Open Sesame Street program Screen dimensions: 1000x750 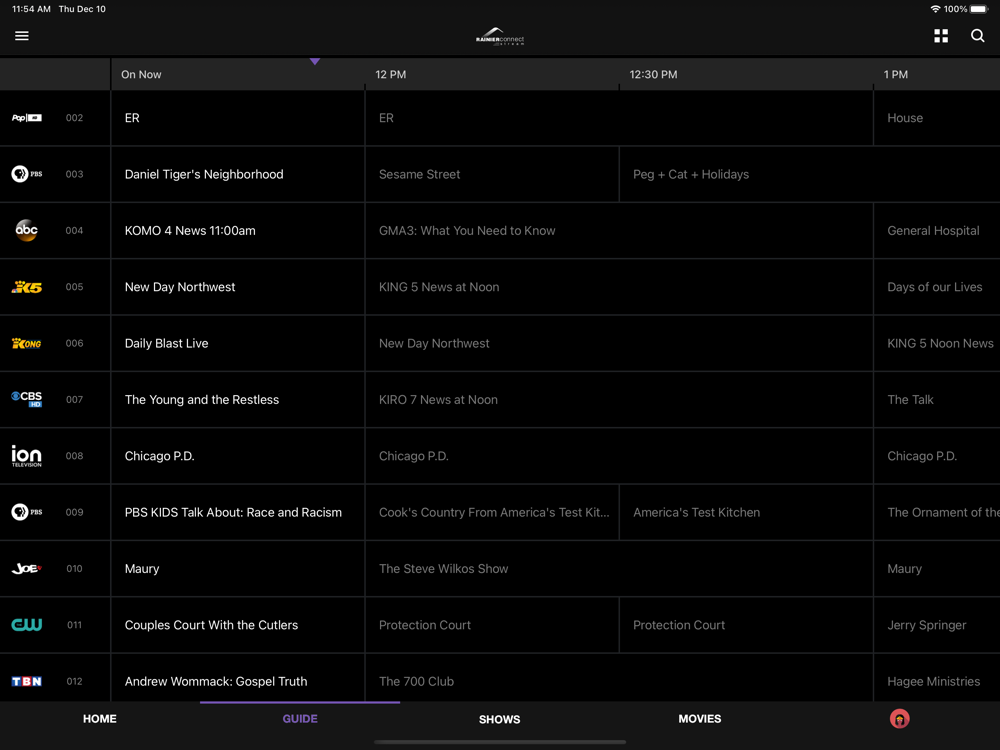pos(492,174)
